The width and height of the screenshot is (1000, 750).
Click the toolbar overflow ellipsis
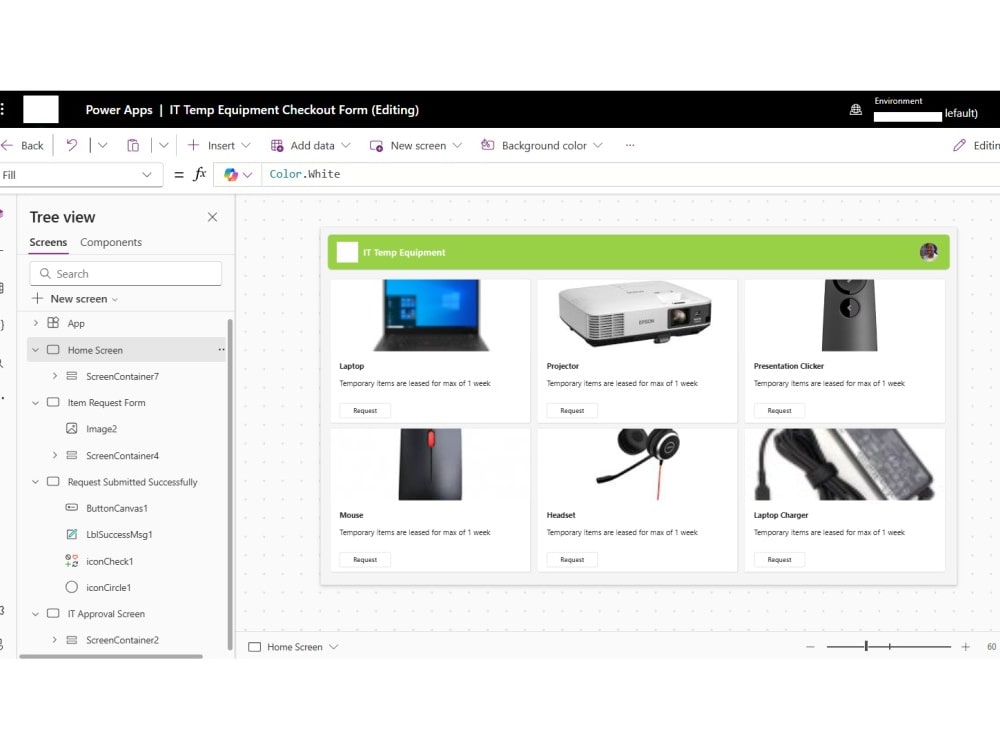[x=630, y=145]
